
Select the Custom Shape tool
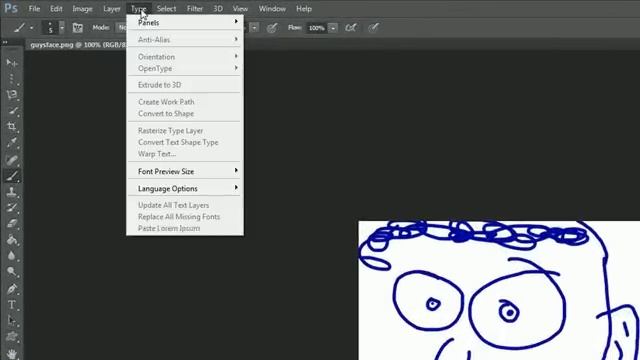click(12, 337)
